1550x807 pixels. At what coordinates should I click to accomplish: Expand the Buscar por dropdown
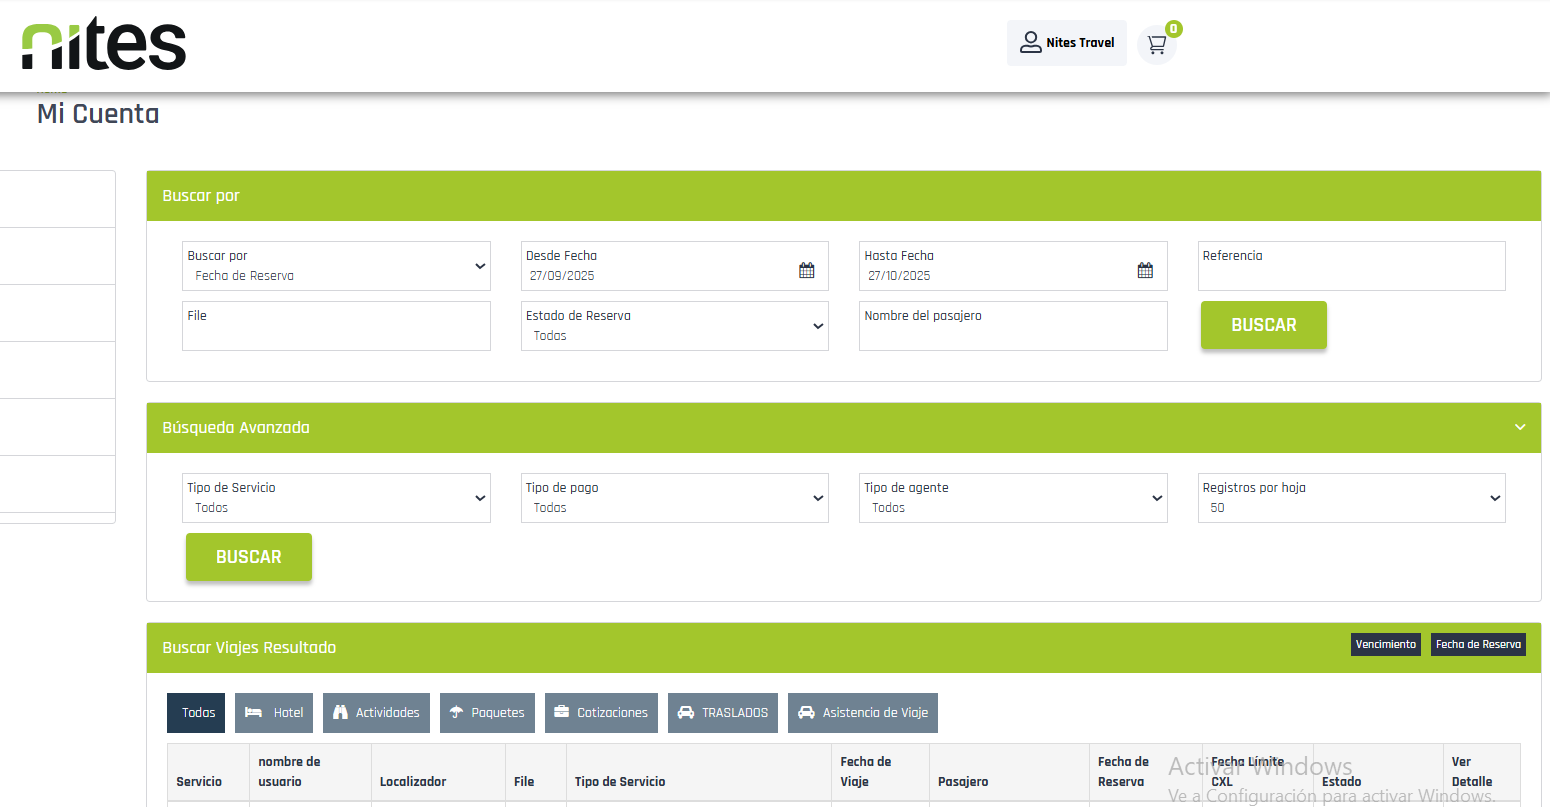click(x=336, y=266)
